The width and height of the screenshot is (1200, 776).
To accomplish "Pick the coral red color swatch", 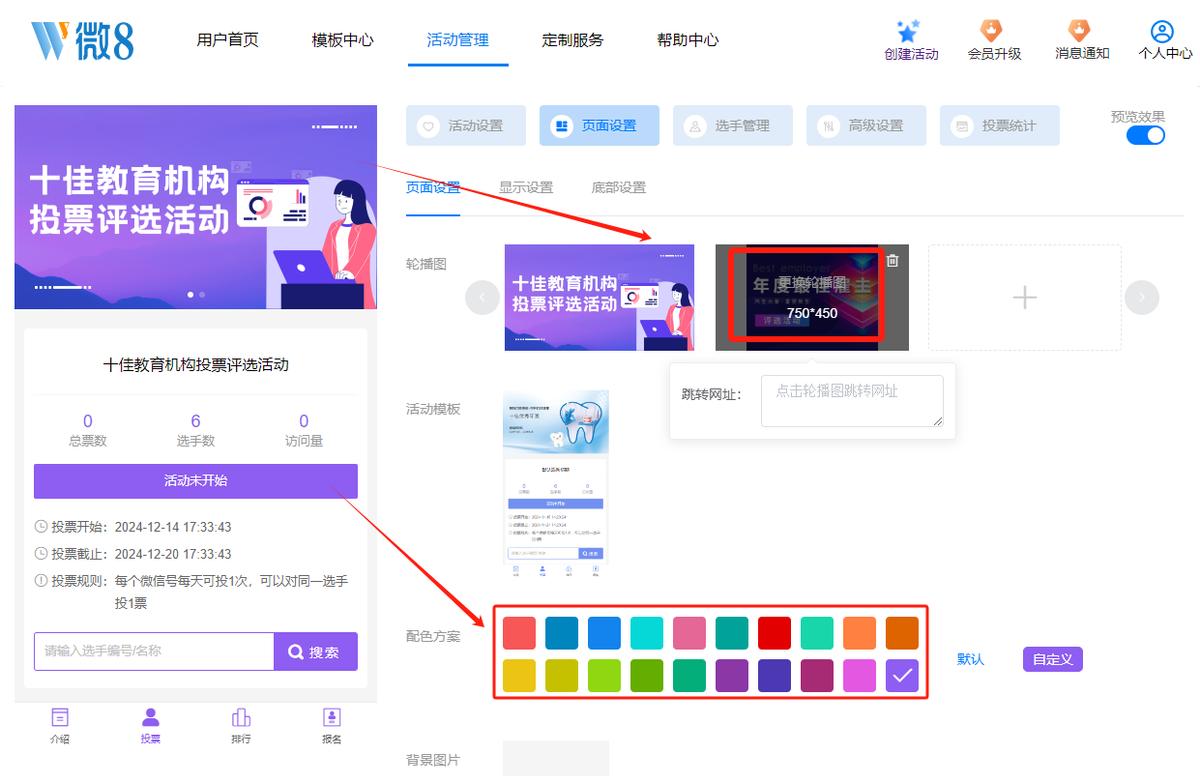I will tap(519, 633).
